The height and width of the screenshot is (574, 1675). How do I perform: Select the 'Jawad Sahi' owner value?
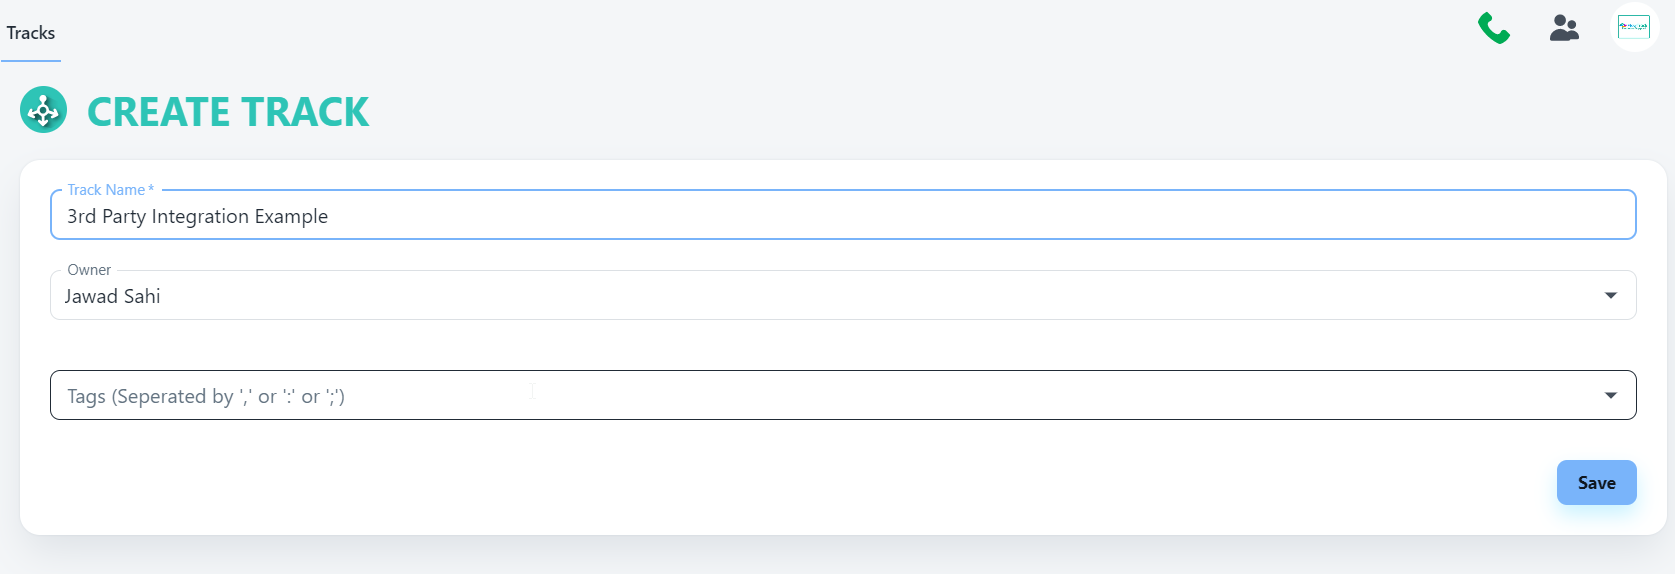pyautogui.click(x=112, y=296)
